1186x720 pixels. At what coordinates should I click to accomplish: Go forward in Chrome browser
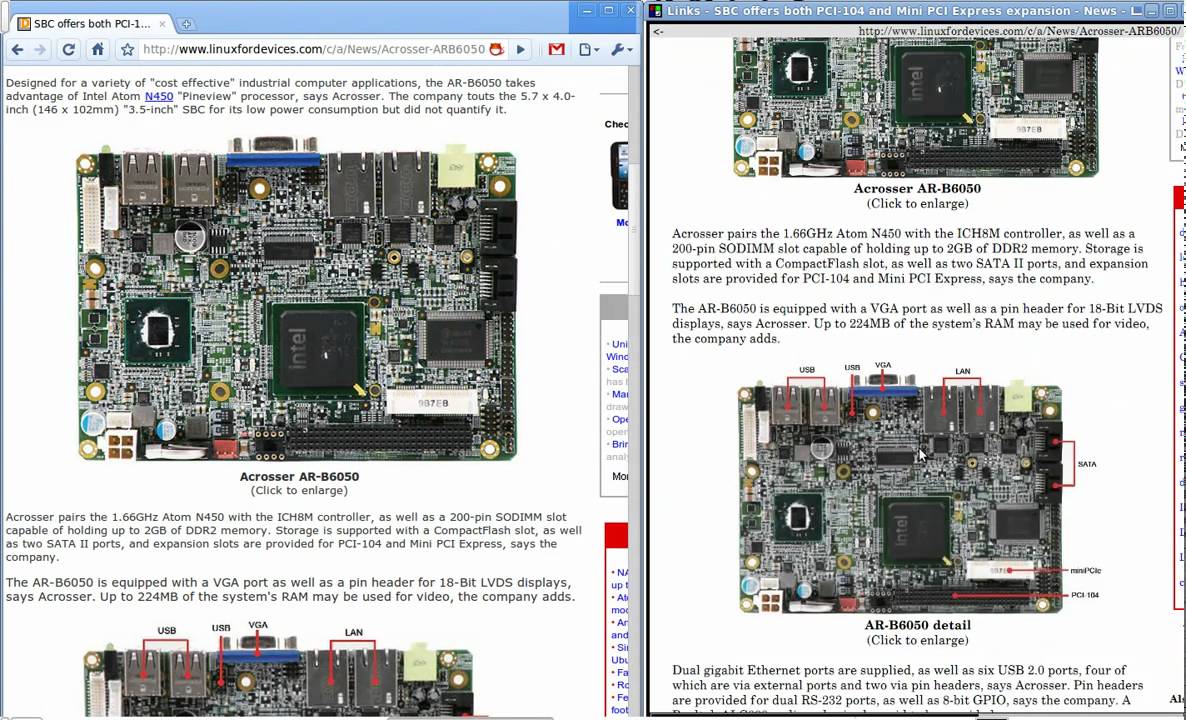coord(40,50)
